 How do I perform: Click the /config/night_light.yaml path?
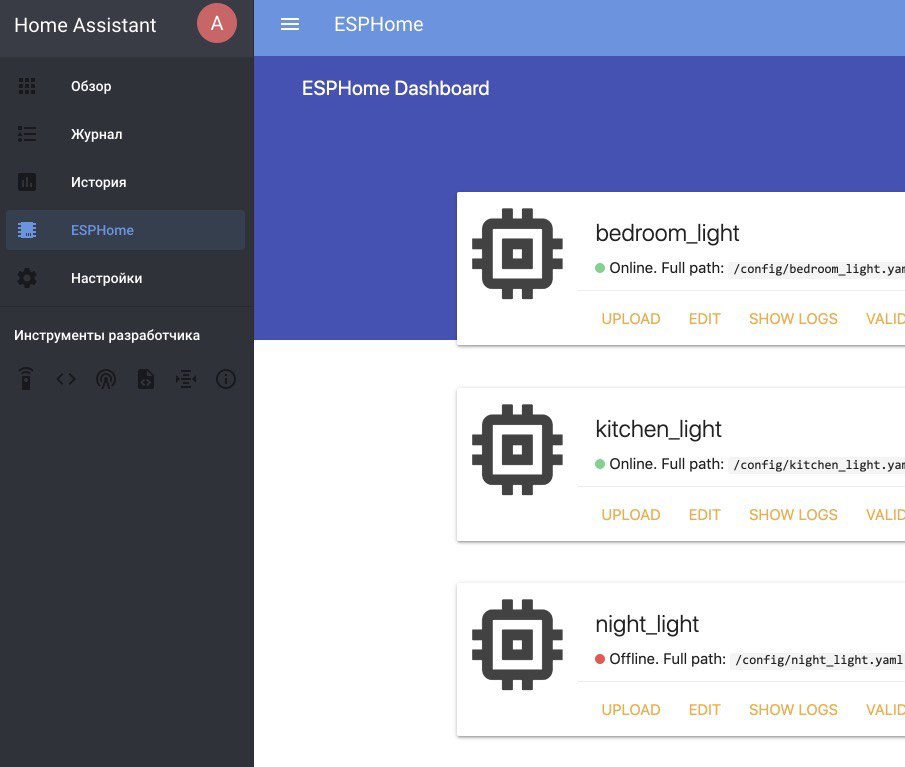(x=818, y=660)
